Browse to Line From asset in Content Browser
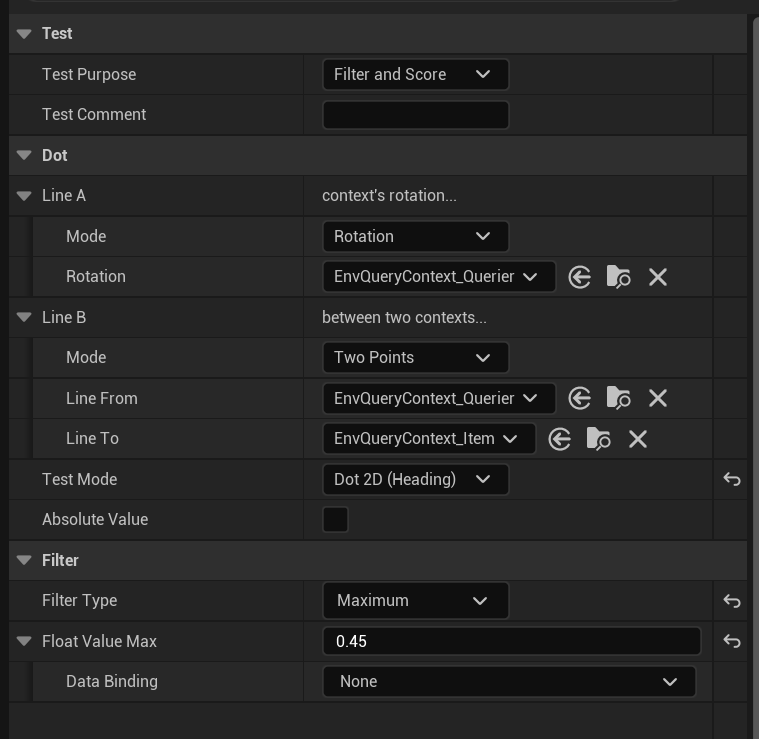The image size is (759, 739). tap(618, 398)
